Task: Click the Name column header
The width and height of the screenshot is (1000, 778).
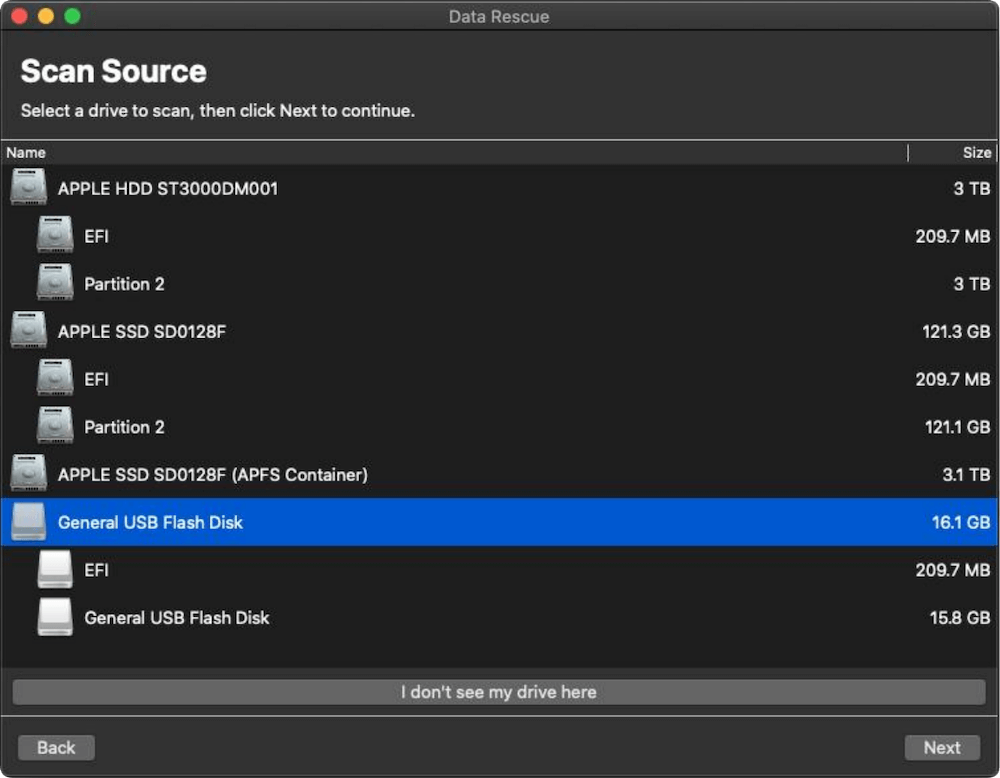Action: pyautogui.click(x=26, y=152)
